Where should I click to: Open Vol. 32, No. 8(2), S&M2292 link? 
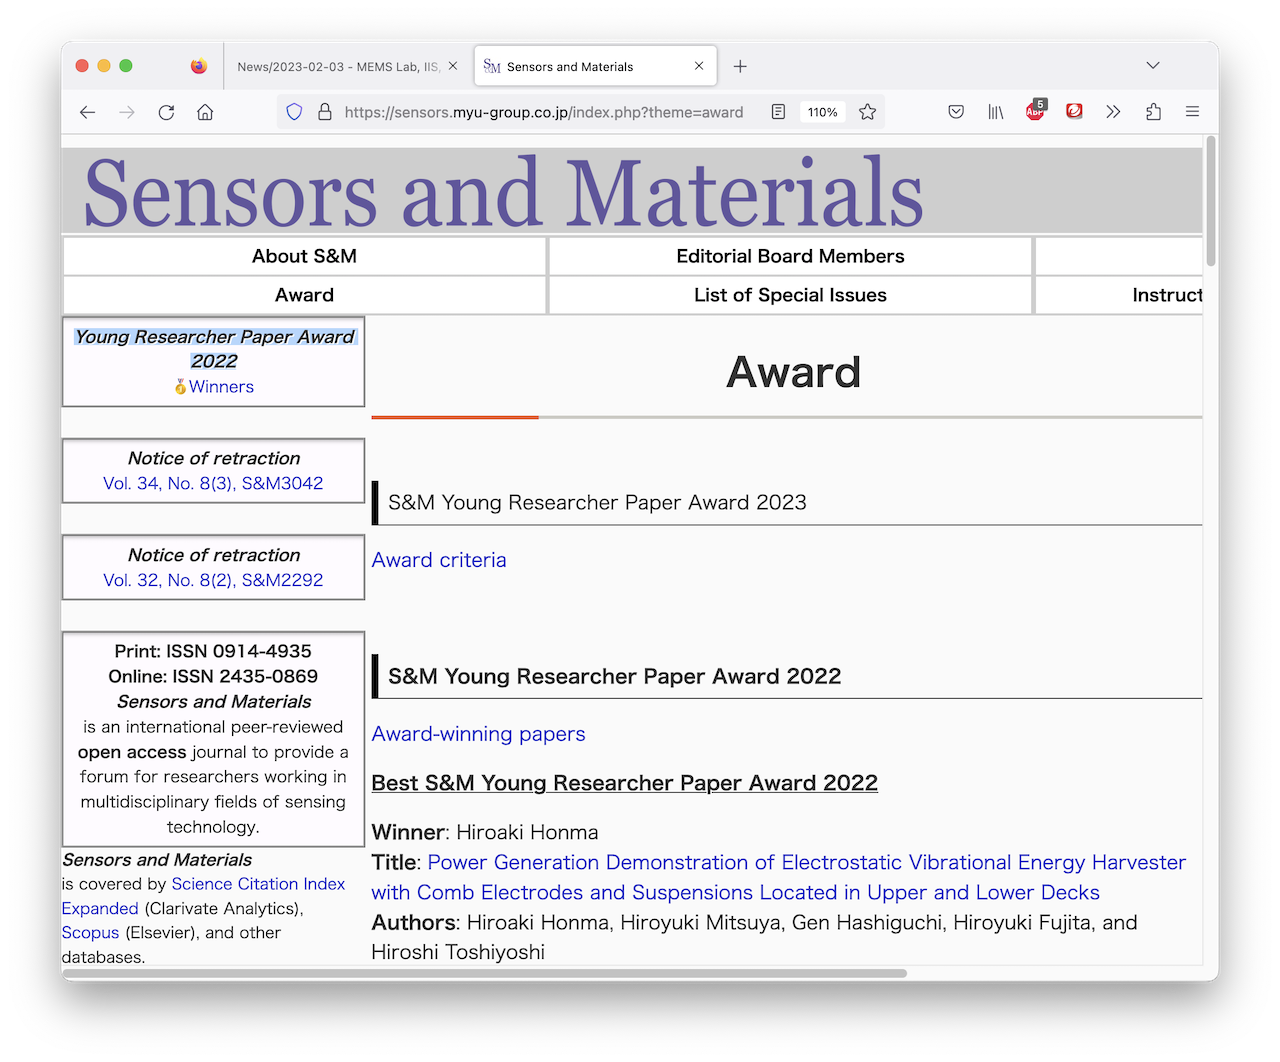click(x=213, y=580)
